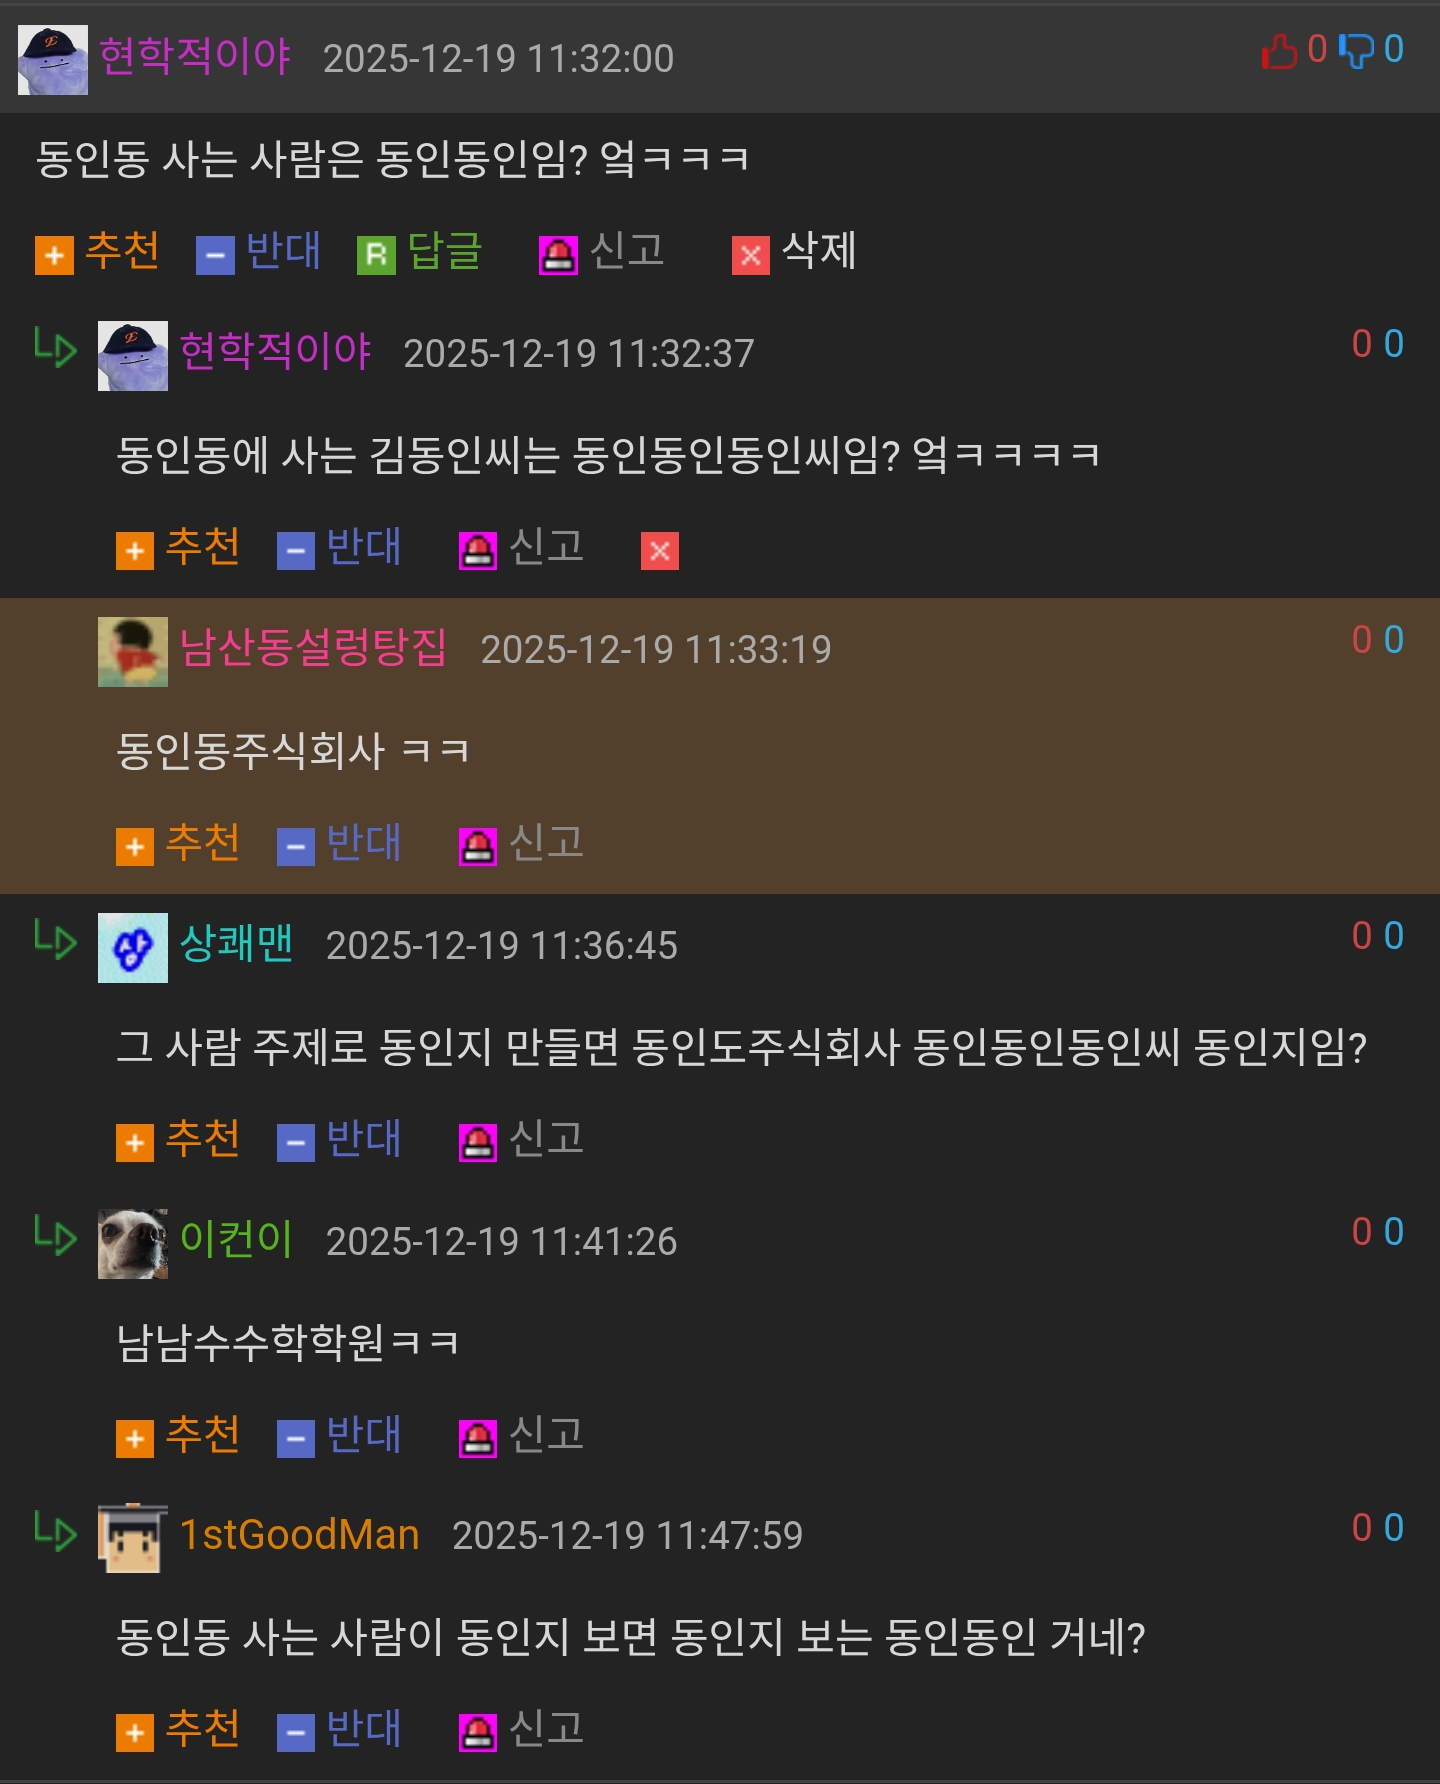This screenshot has height=1784, width=1440.
Task: Click the minus 반대 icon on 남산동설렁탕집's comment
Action: click(x=296, y=847)
